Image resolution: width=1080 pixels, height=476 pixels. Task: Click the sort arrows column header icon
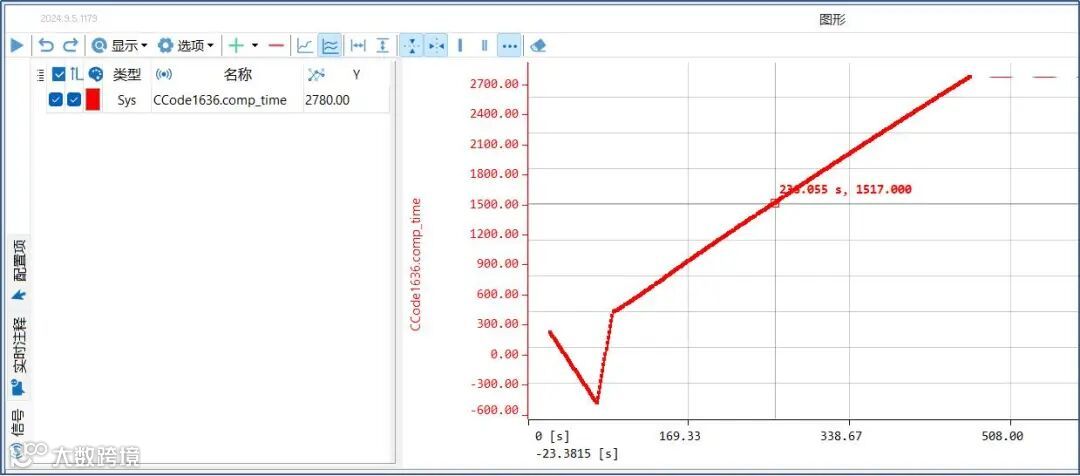coord(76,74)
